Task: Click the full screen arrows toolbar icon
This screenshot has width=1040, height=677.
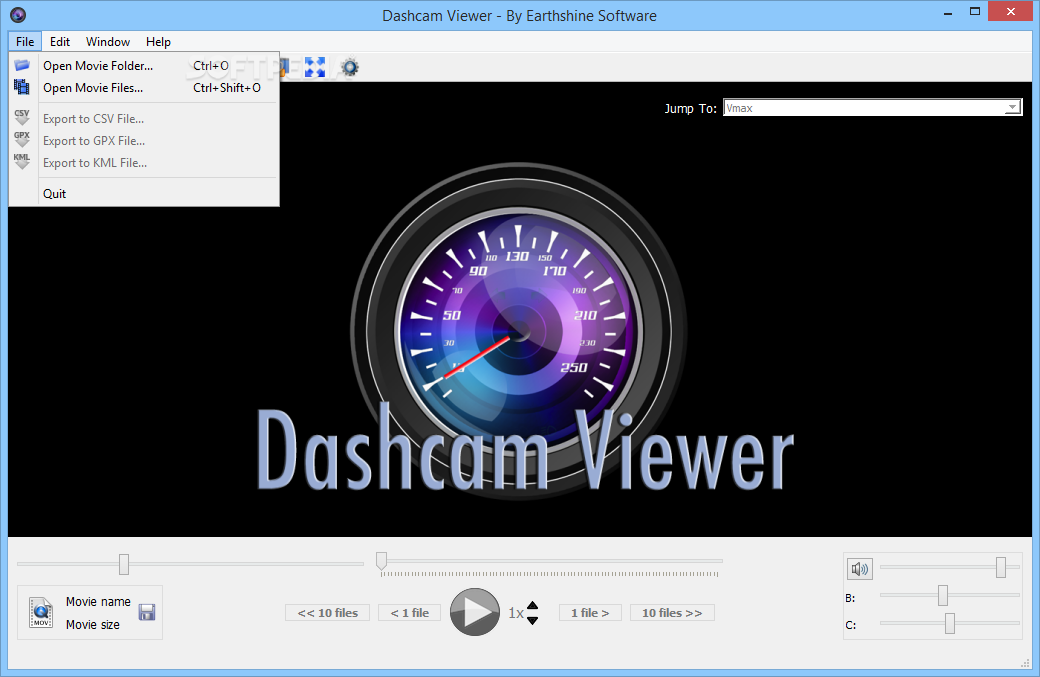Action: pyautogui.click(x=315, y=67)
